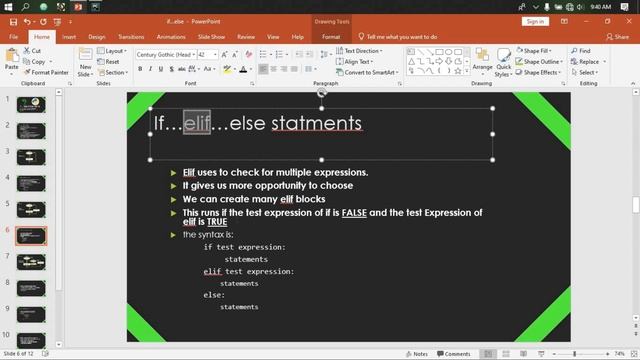Switch to the Transitions tab
Image resolution: width=640 pixels, height=360 pixels.
click(x=131, y=37)
